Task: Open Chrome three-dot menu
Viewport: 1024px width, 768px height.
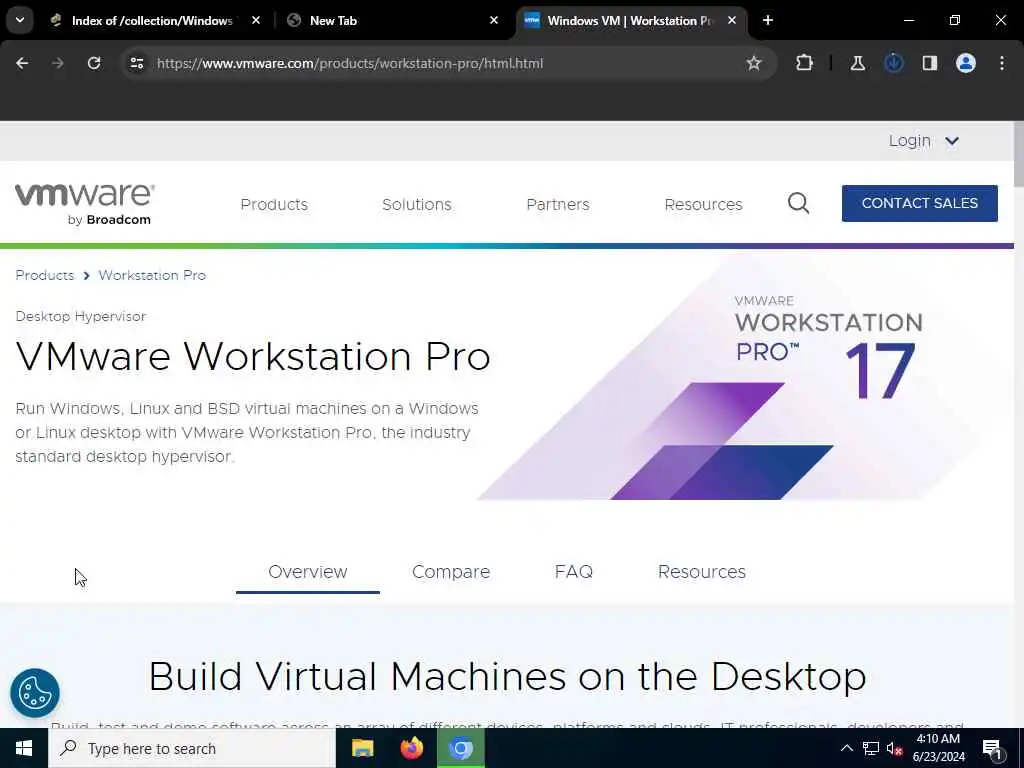Action: click(1002, 63)
